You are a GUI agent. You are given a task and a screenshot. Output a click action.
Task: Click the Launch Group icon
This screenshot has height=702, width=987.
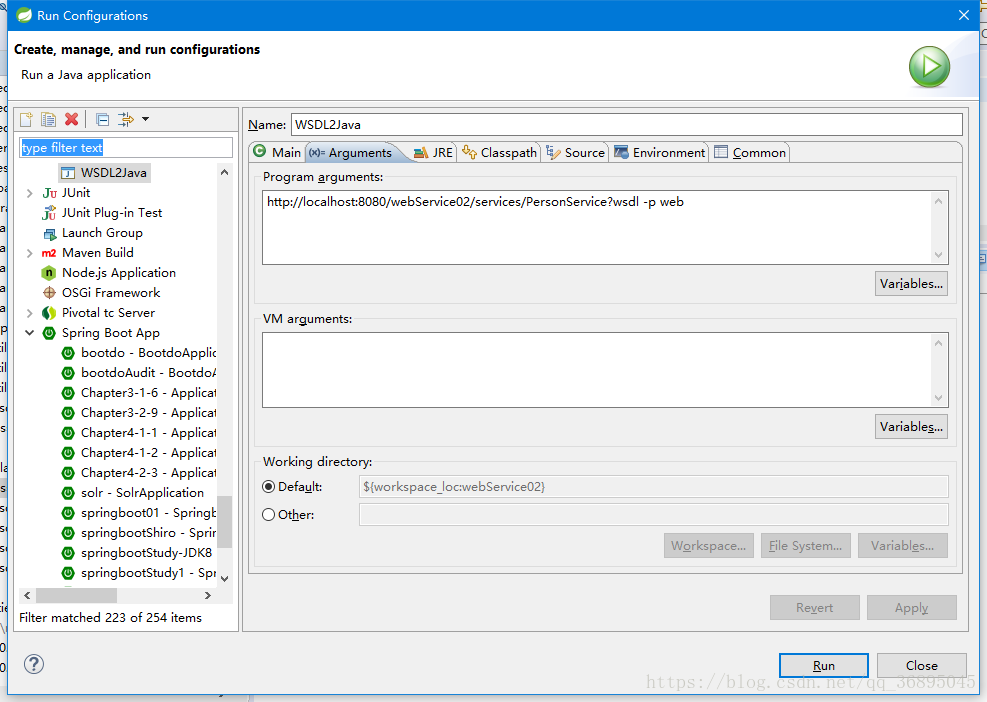49,234
